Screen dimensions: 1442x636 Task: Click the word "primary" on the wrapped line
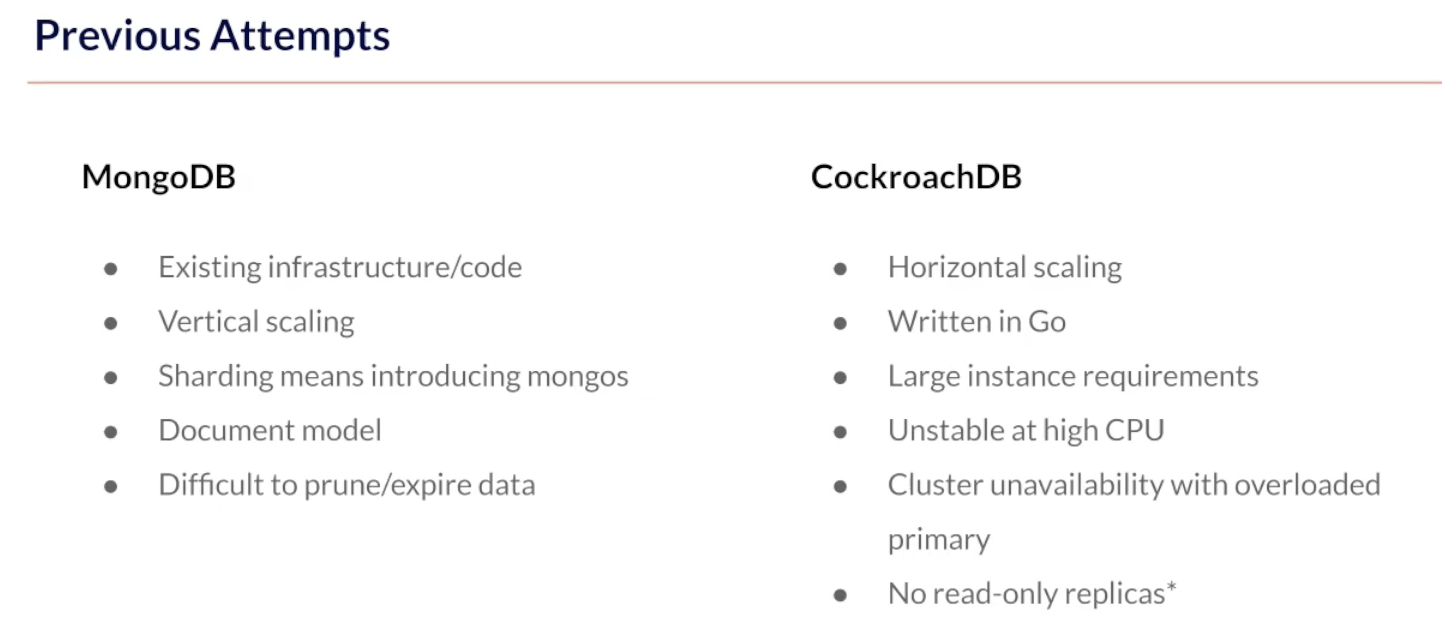(938, 540)
